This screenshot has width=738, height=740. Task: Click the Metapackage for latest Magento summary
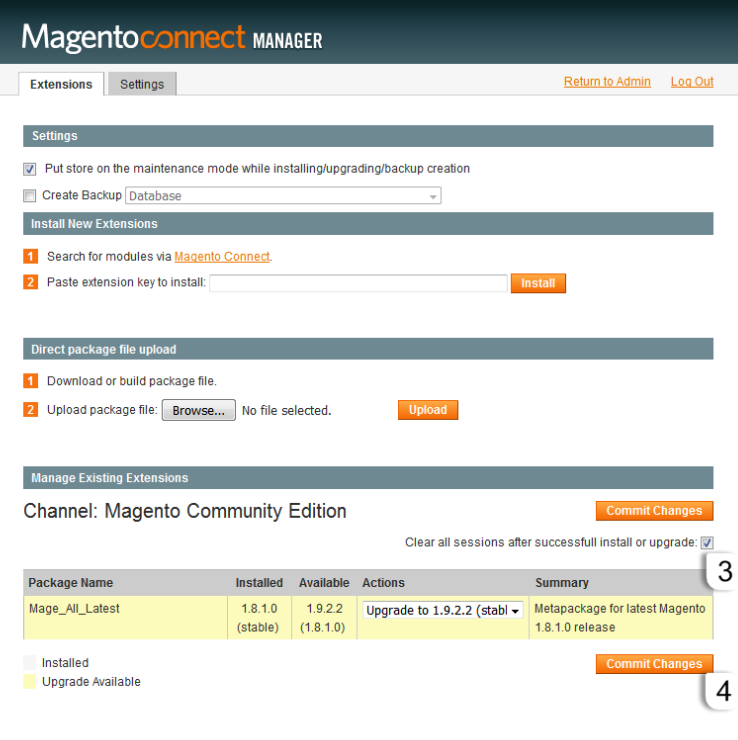620,618
